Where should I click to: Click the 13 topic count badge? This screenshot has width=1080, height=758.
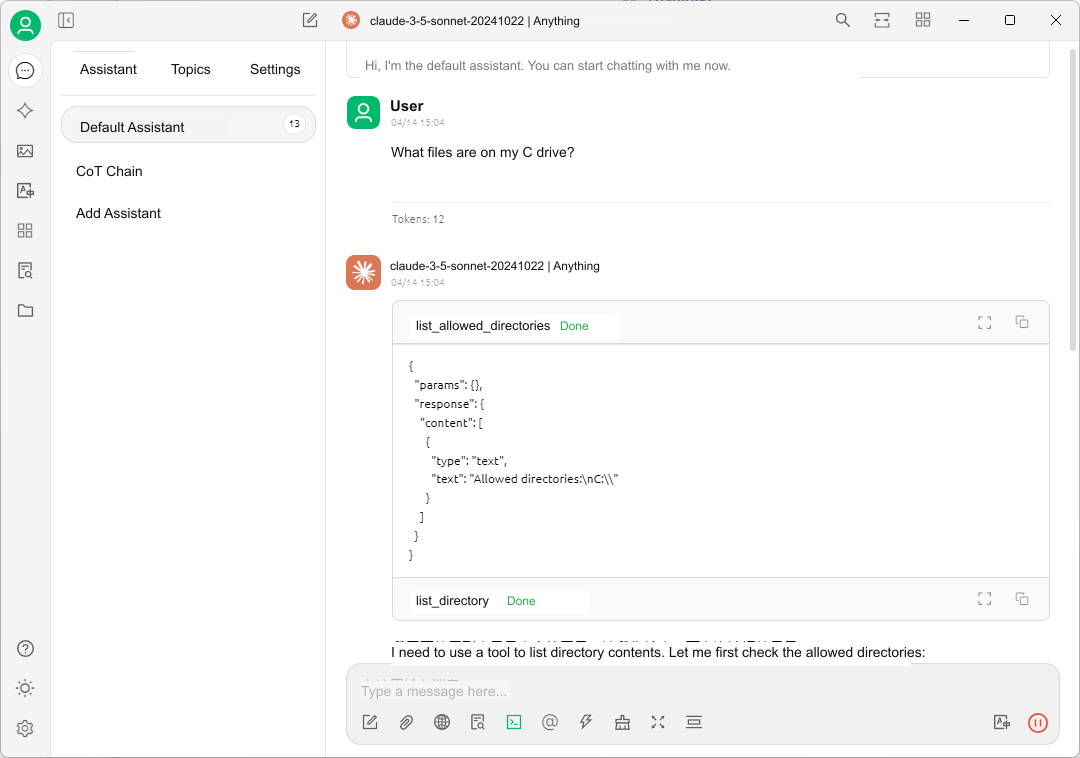(294, 124)
